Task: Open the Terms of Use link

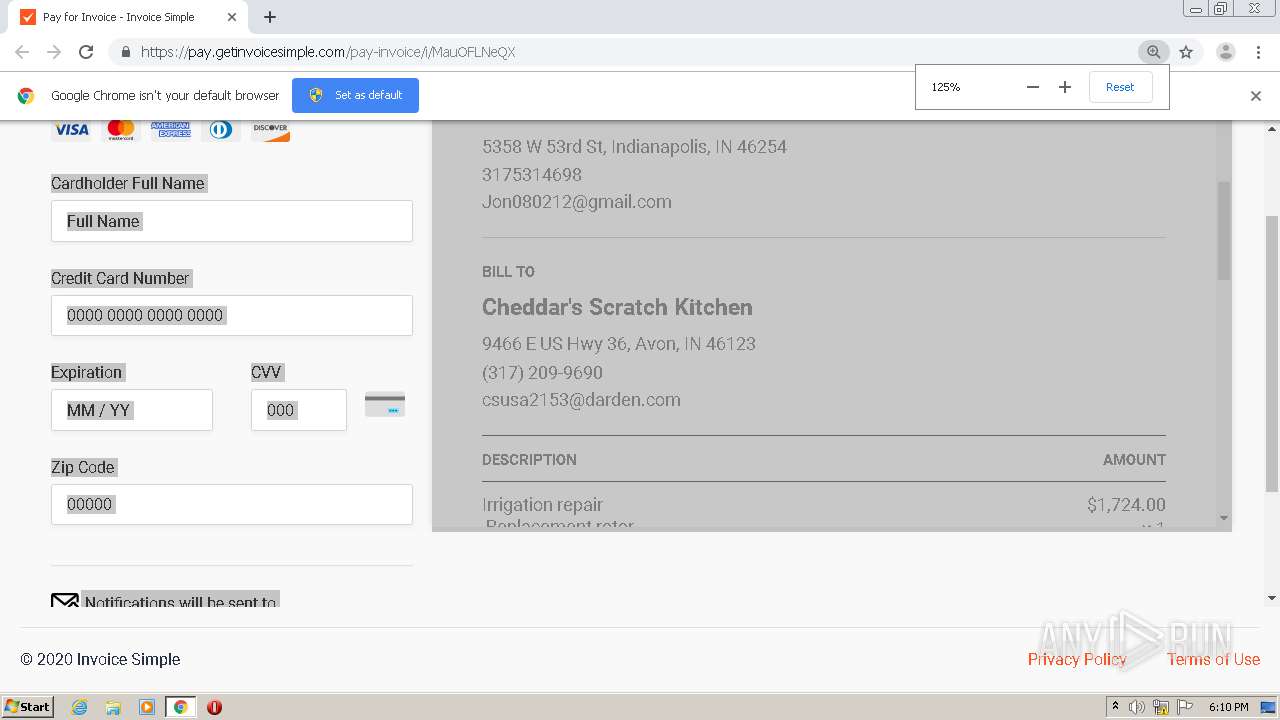Action: pyautogui.click(x=1213, y=659)
